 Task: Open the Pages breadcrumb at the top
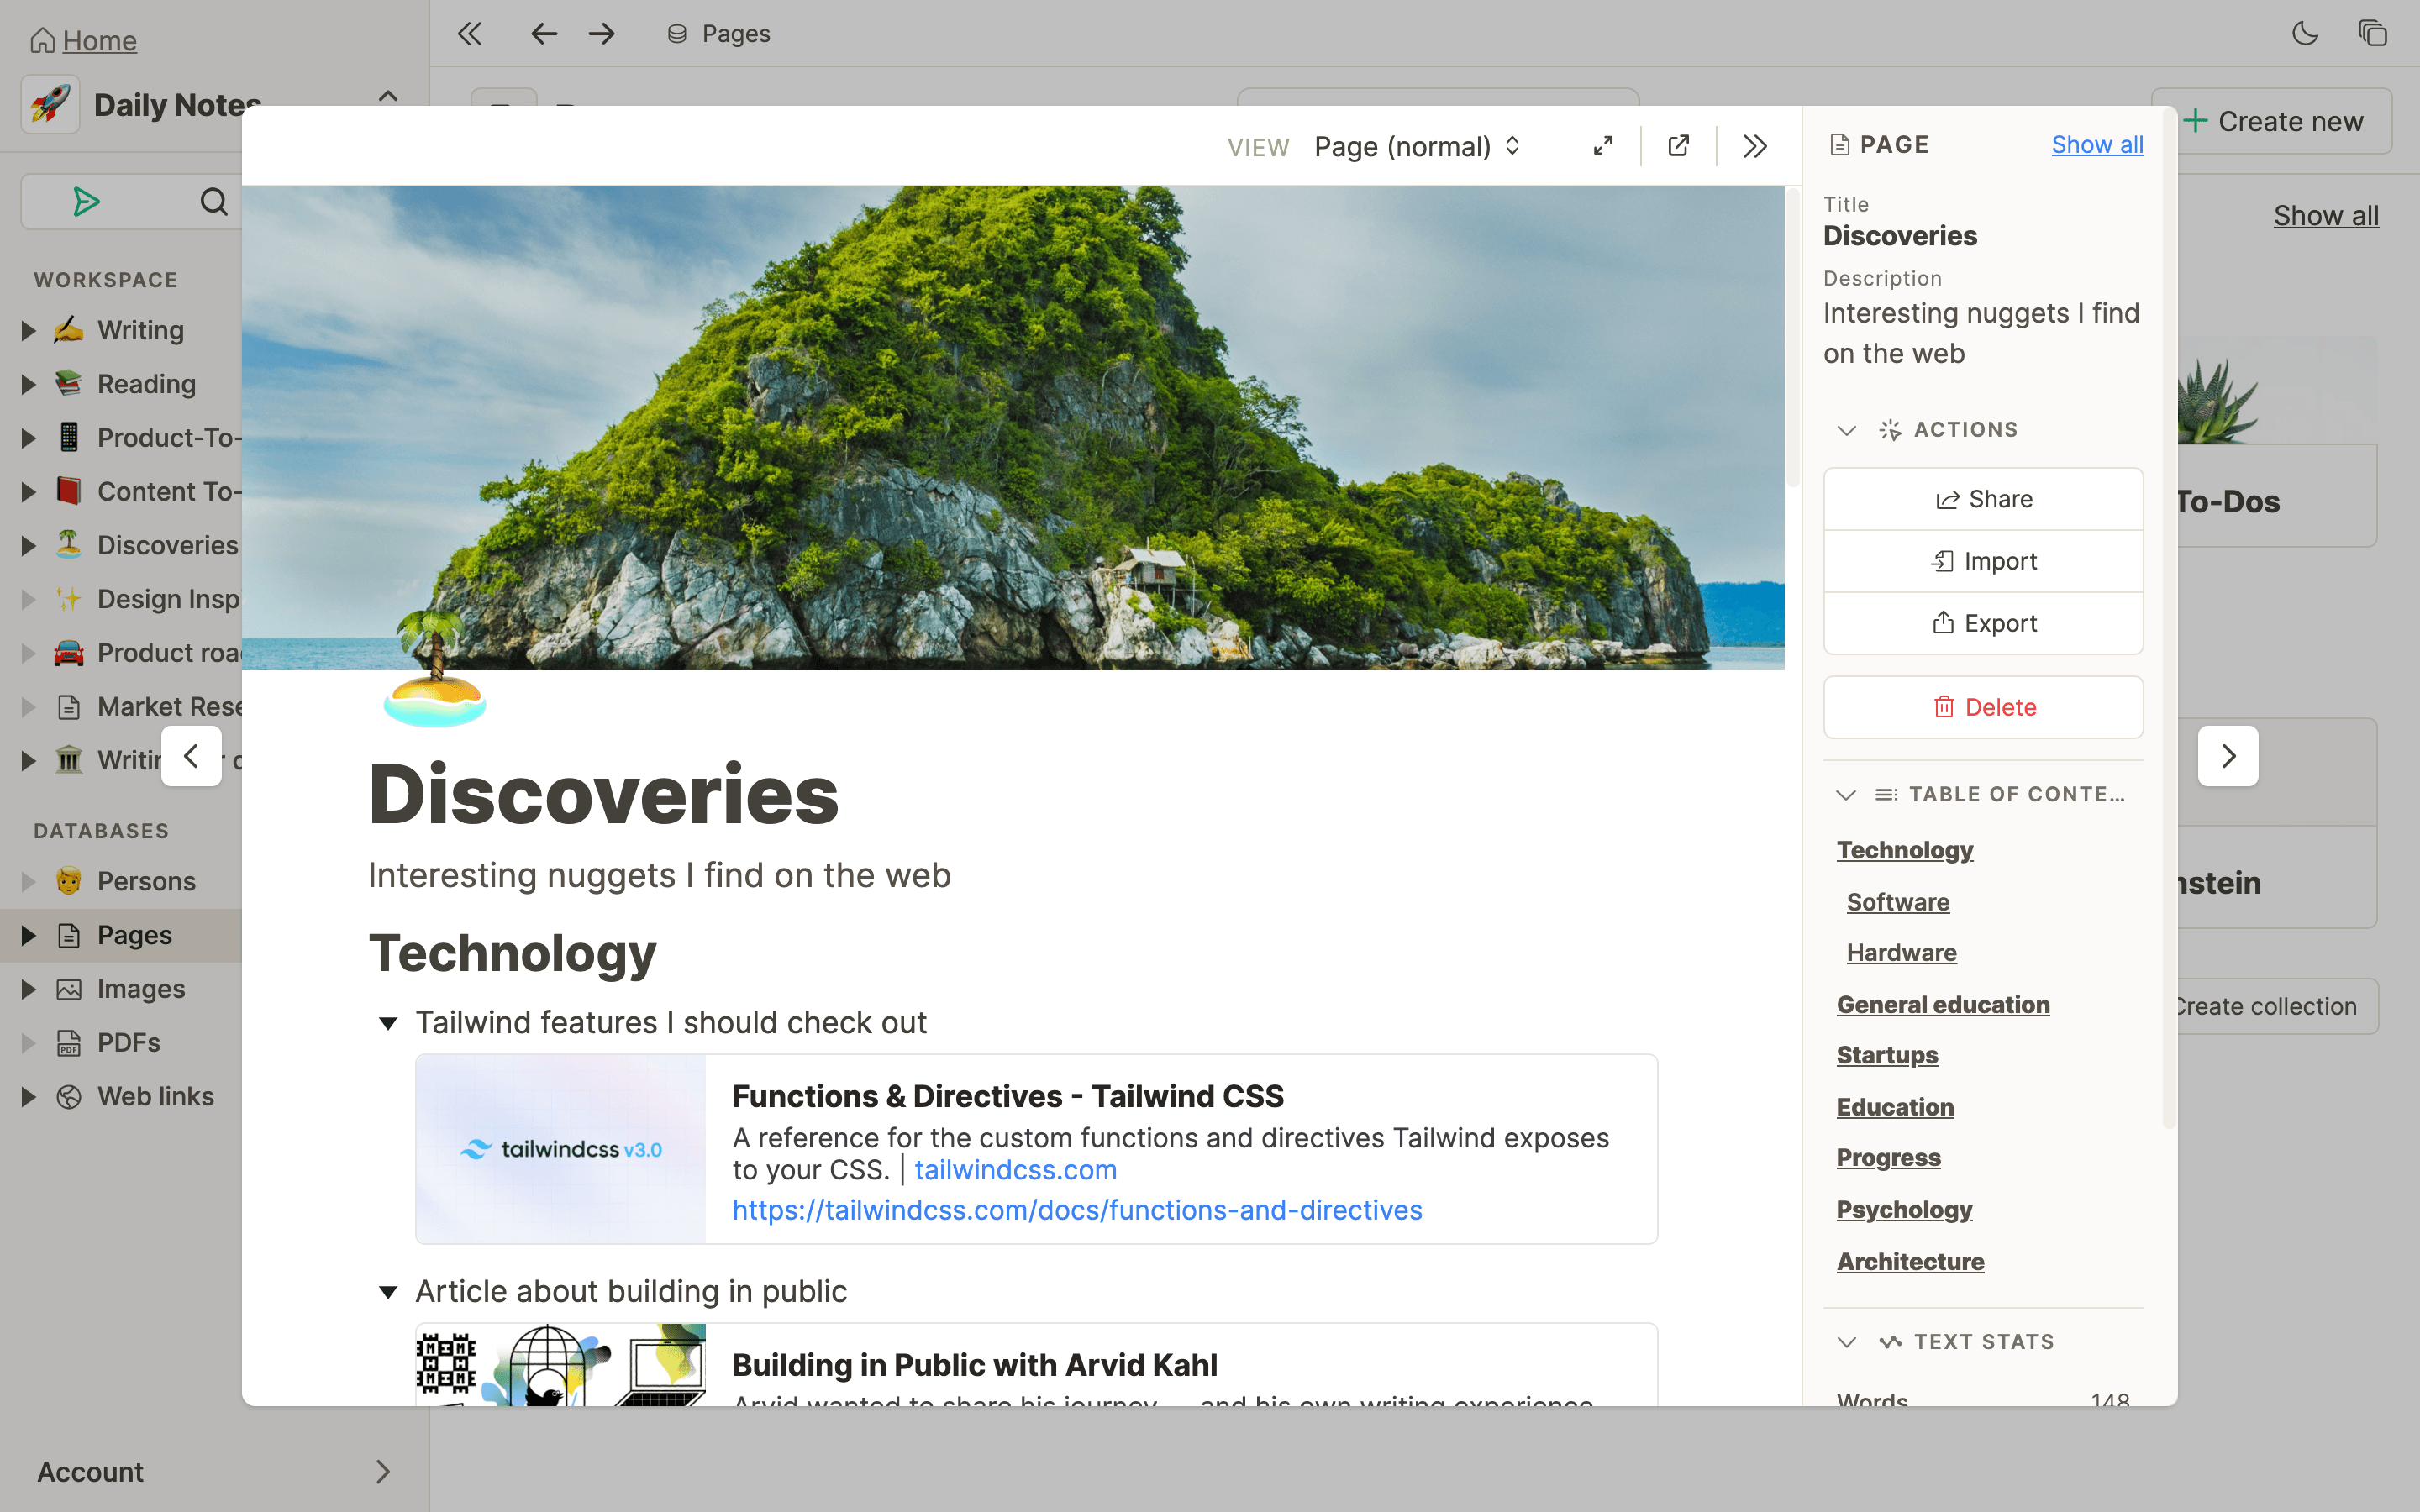click(735, 33)
